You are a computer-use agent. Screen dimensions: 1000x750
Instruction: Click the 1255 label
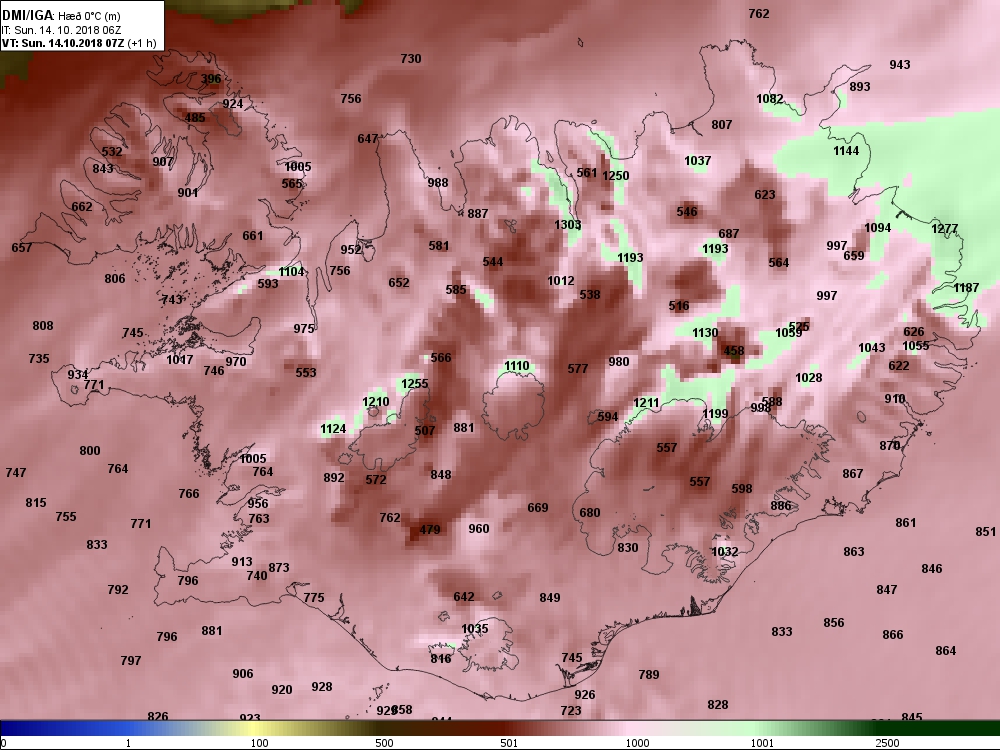click(415, 384)
